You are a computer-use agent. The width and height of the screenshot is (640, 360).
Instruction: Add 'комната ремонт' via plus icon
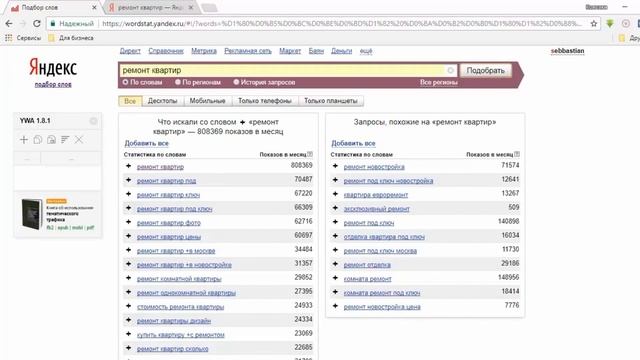pyautogui.click(x=336, y=278)
